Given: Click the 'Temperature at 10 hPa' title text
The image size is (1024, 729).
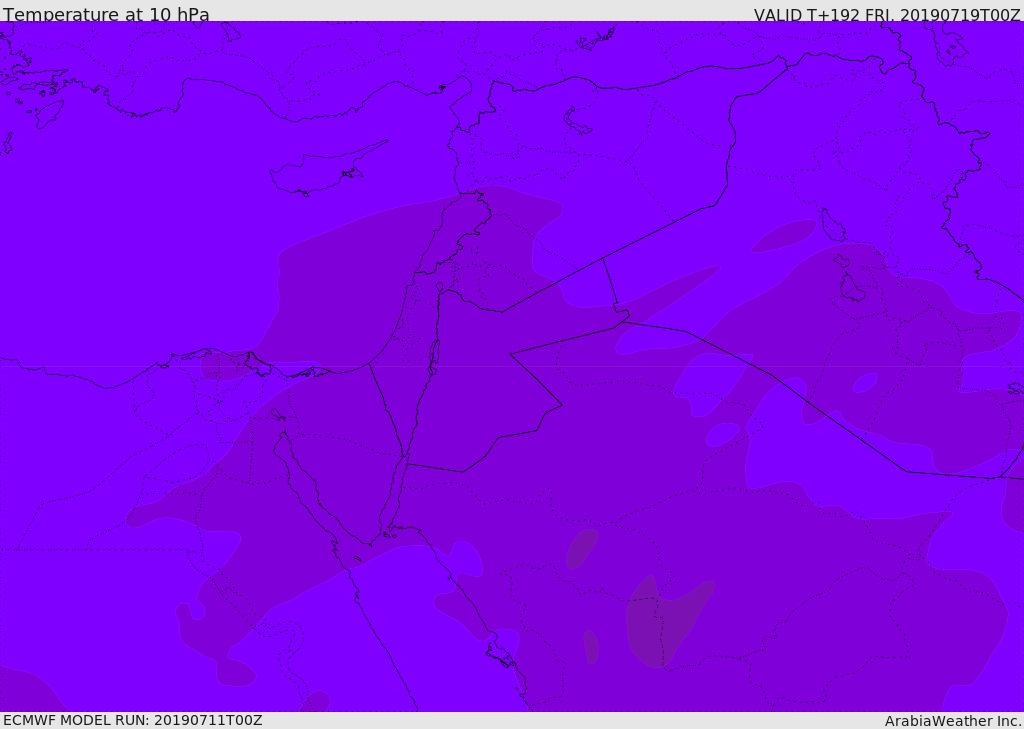Looking at the screenshot, I should click(x=106, y=14).
